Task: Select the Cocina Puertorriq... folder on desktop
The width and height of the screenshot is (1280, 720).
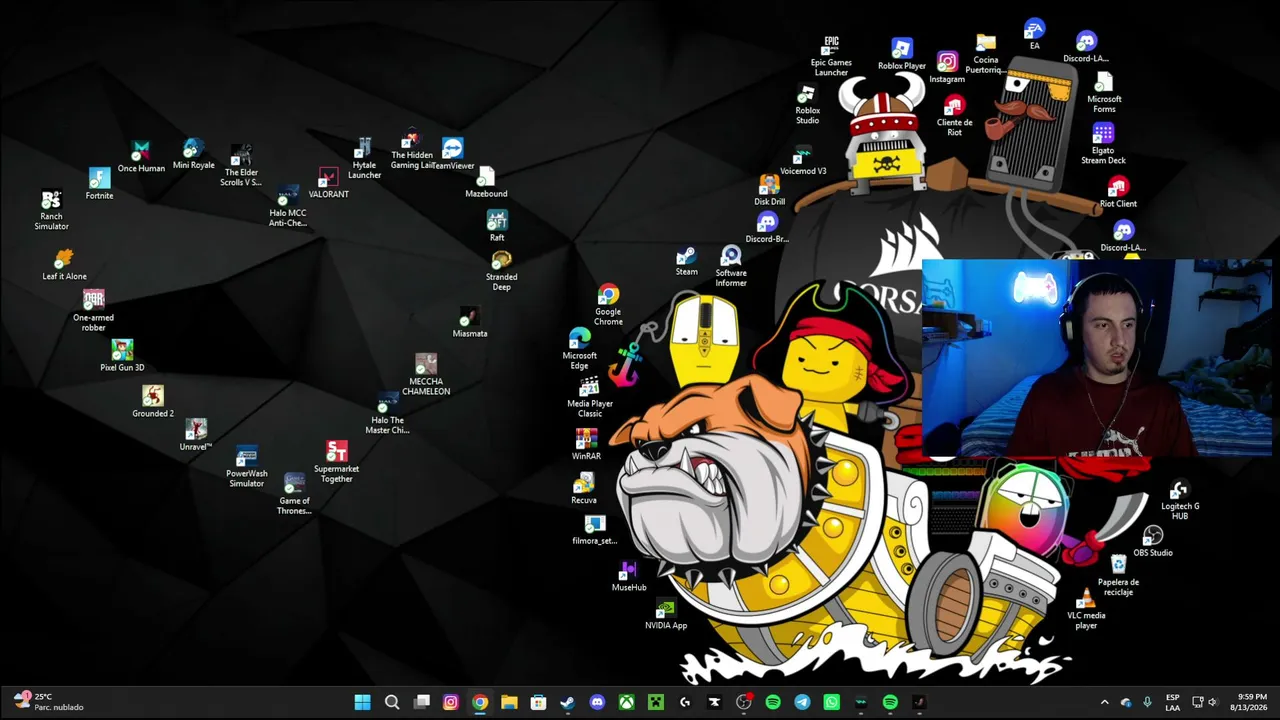Action: tap(986, 54)
